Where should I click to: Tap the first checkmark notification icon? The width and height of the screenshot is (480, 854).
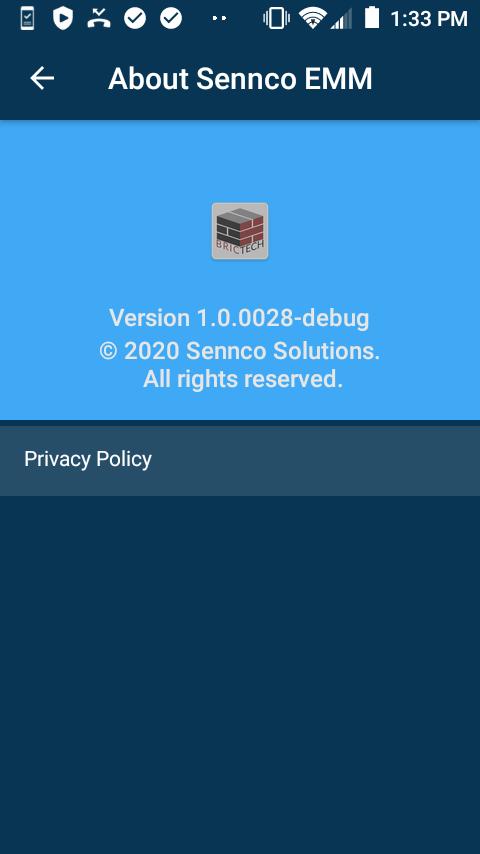coord(135,19)
